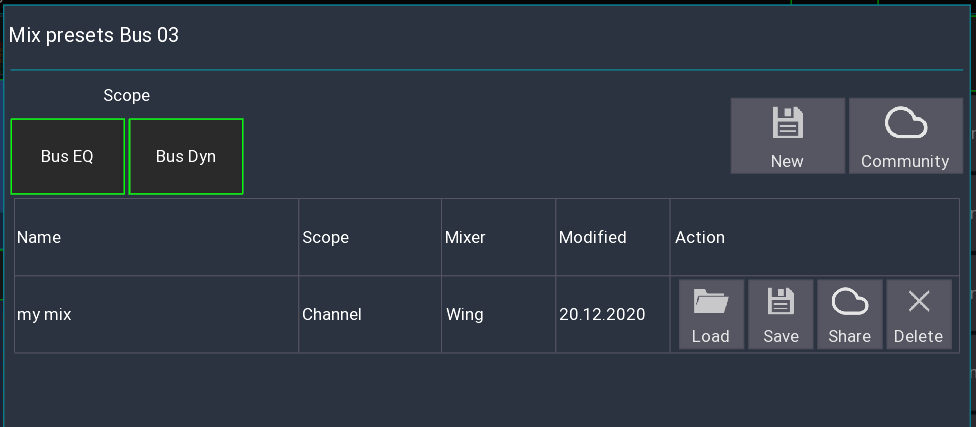Toggle the Bus EQ scope
976x427 pixels.
point(68,156)
